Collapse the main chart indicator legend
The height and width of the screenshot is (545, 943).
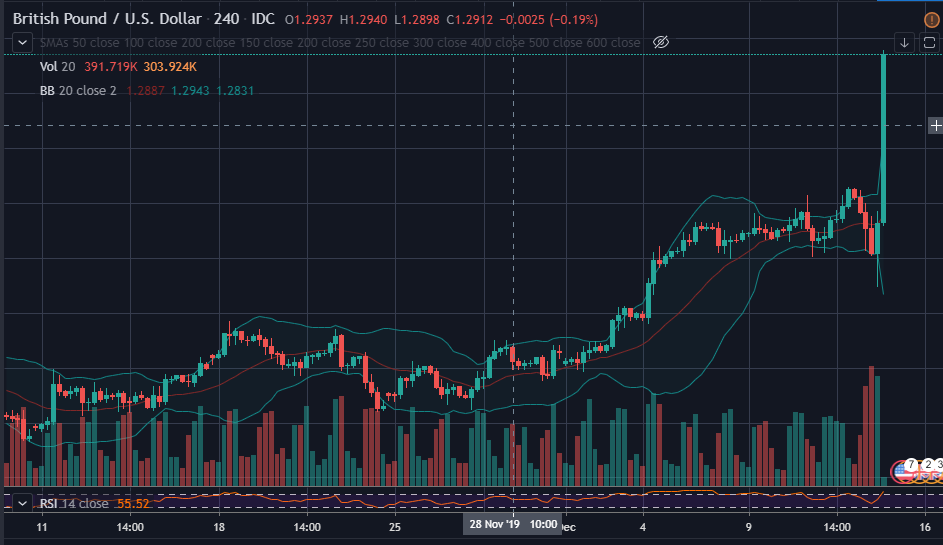[22, 43]
